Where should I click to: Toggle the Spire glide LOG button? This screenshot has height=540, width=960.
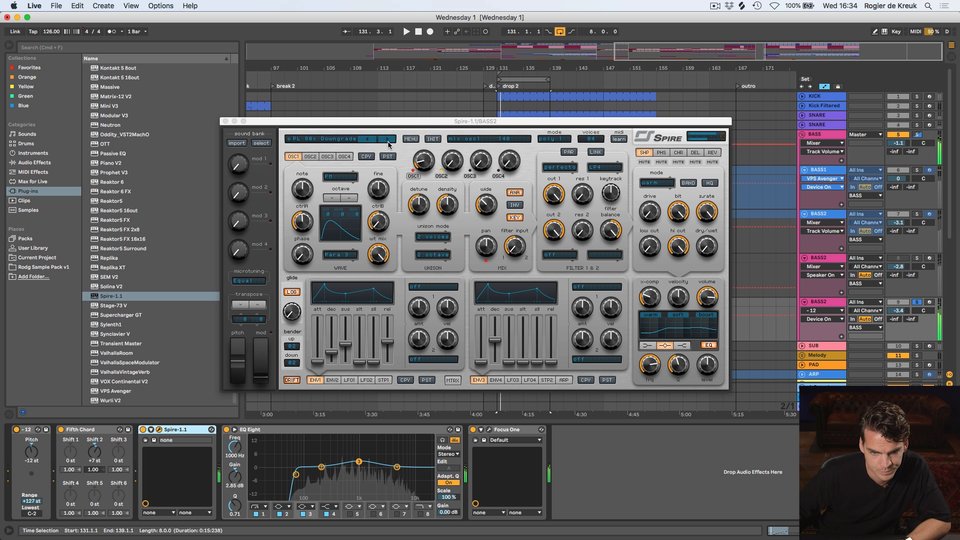click(291, 292)
